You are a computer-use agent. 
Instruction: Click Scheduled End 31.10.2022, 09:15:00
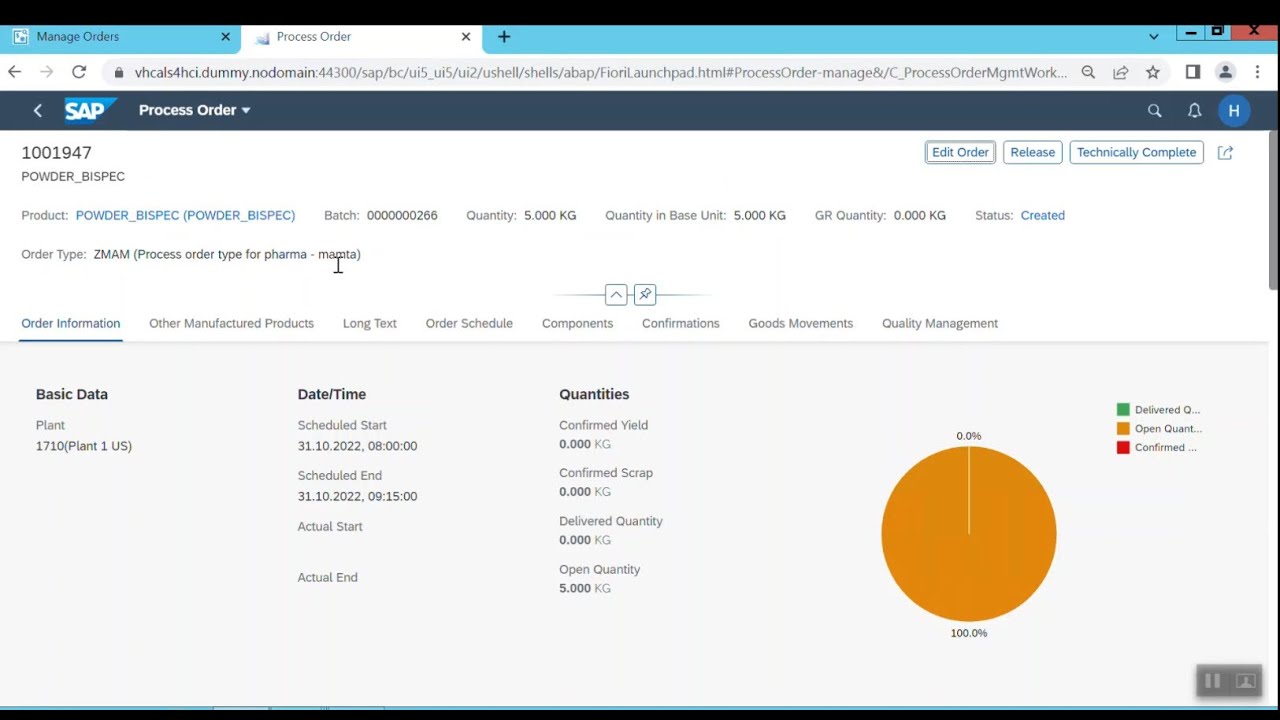coord(357,496)
